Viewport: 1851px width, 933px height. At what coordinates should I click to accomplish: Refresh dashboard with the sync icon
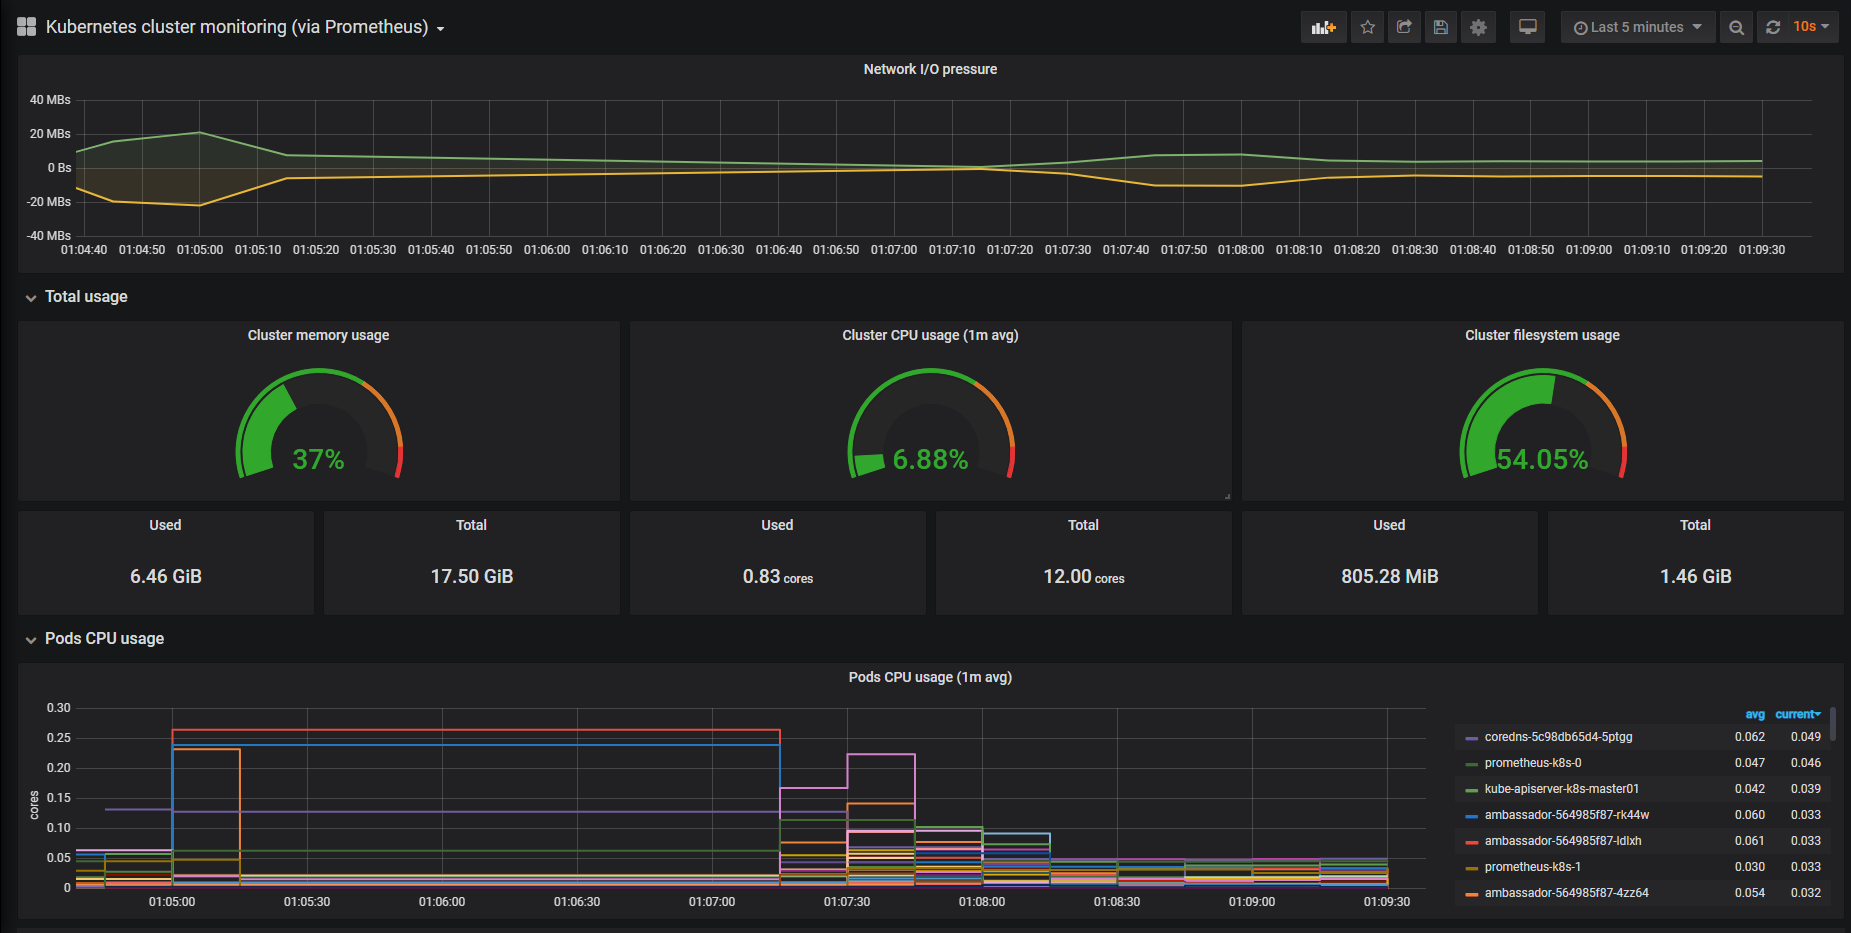coord(1773,27)
